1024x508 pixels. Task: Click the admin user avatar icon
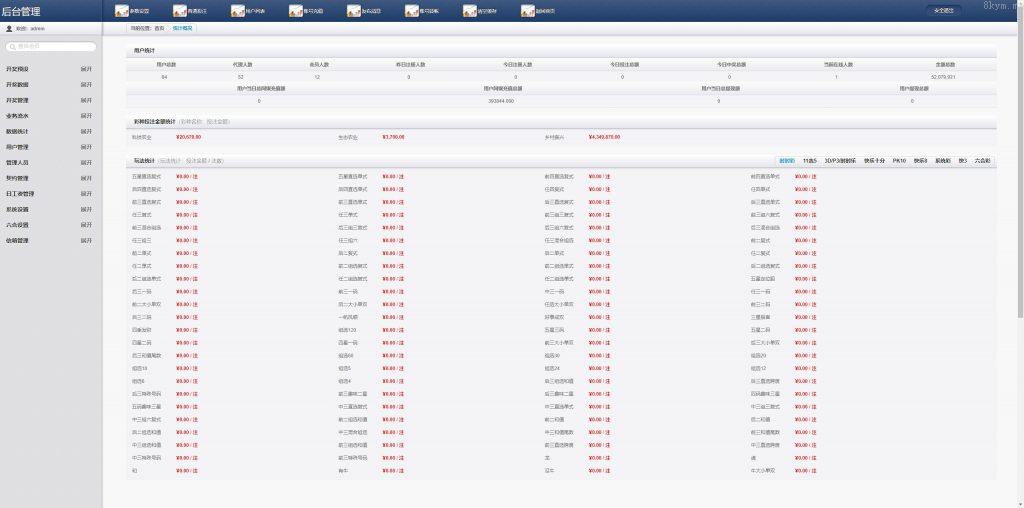[x=9, y=29]
